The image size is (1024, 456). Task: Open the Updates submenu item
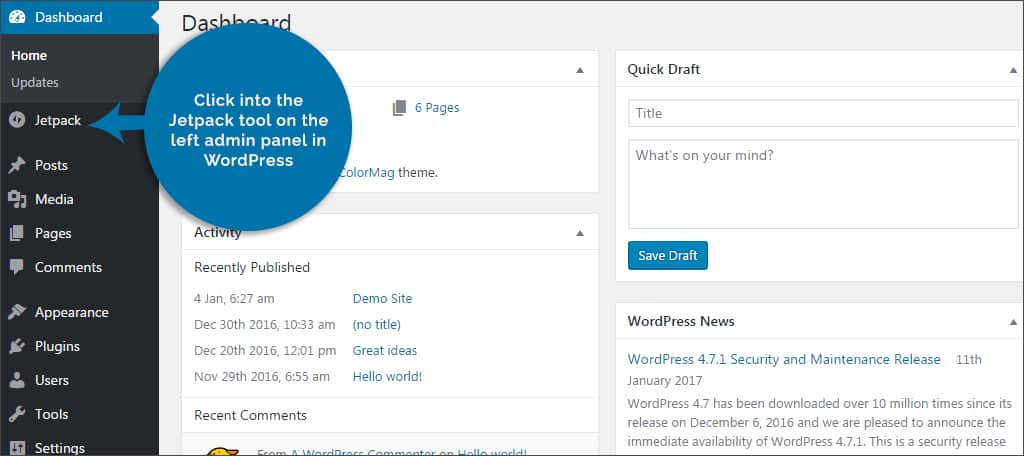click(35, 82)
